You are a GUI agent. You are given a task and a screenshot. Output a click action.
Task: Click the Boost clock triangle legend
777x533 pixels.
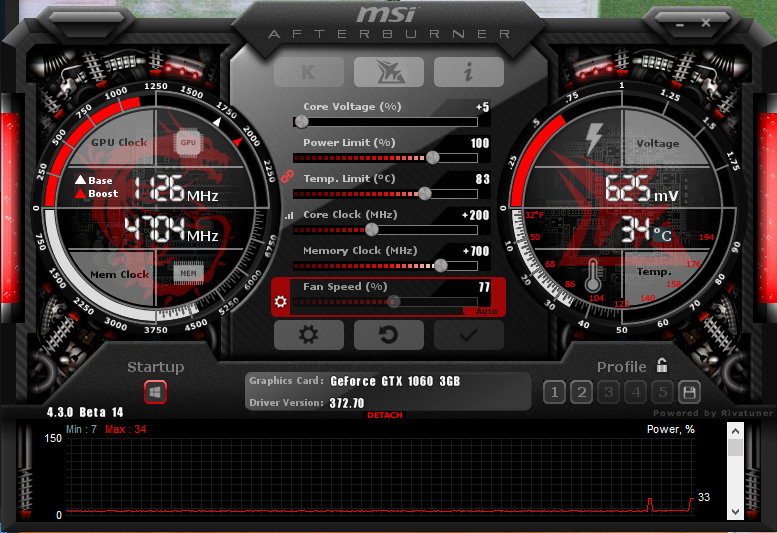coord(97,194)
